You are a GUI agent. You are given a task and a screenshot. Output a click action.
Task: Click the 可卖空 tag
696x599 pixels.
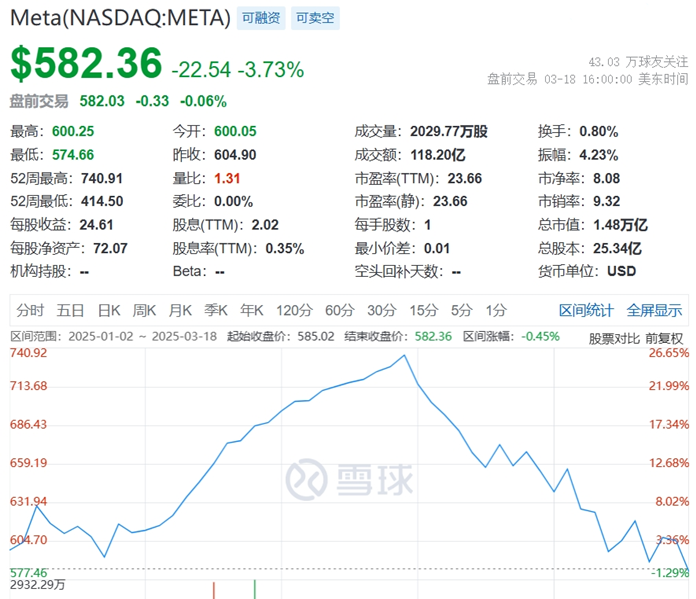click(315, 18)
